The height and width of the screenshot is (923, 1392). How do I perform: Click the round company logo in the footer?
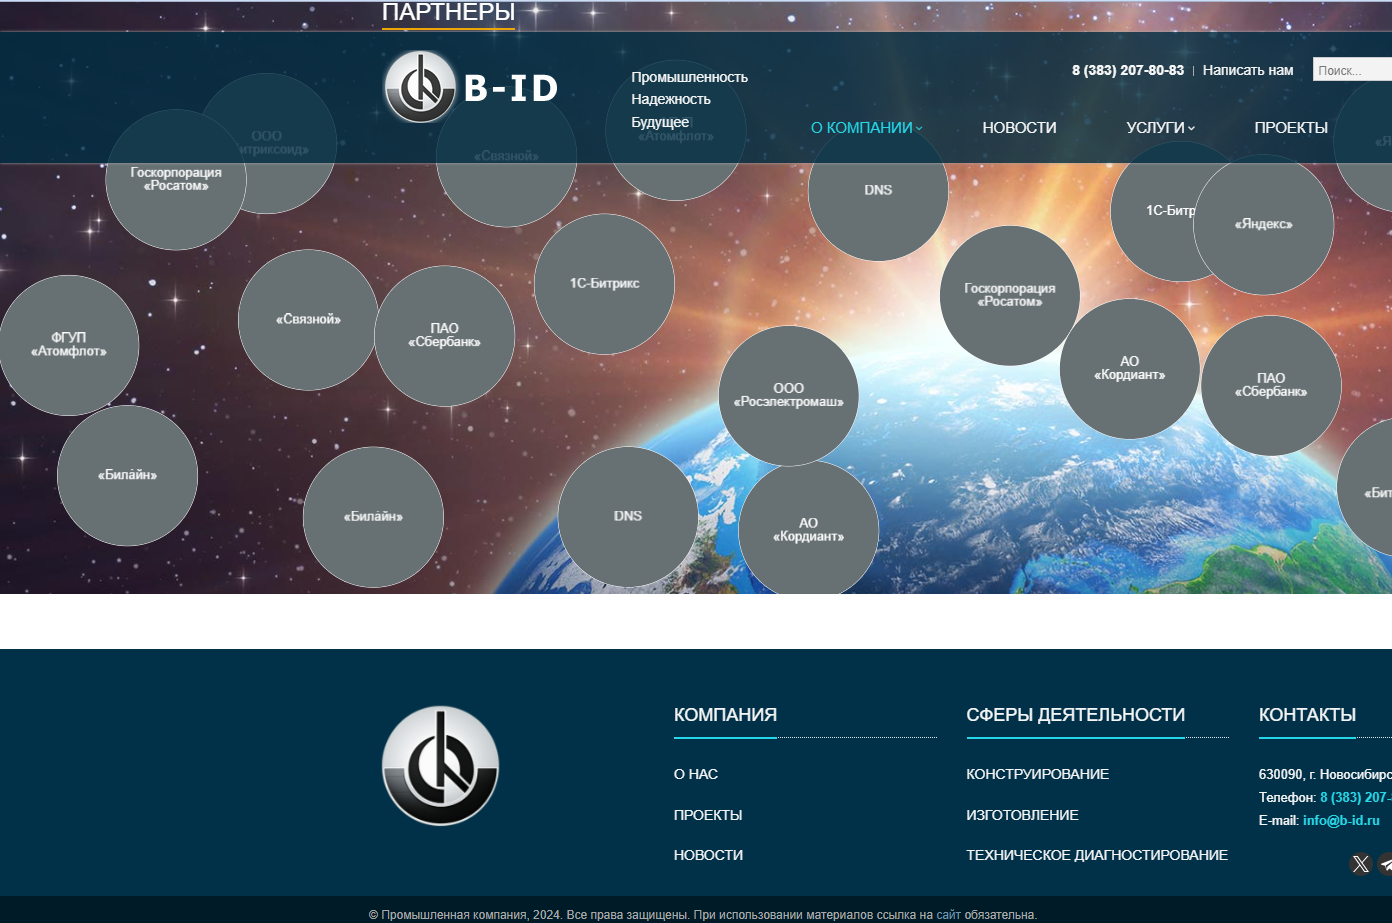pos(440,766)
